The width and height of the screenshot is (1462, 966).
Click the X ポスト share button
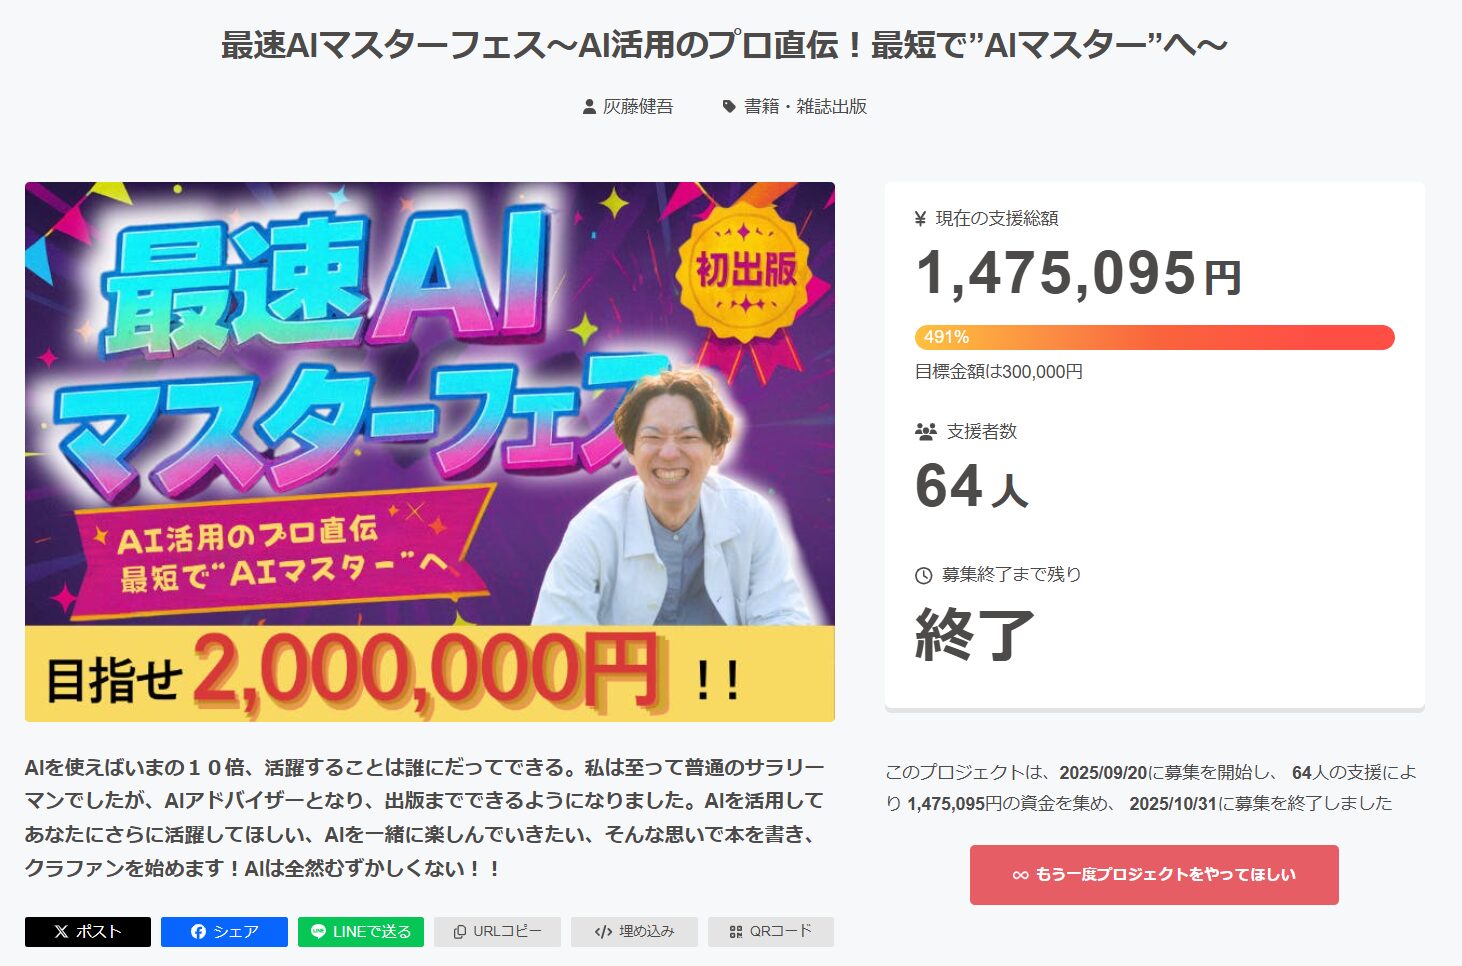pos(88,931)
